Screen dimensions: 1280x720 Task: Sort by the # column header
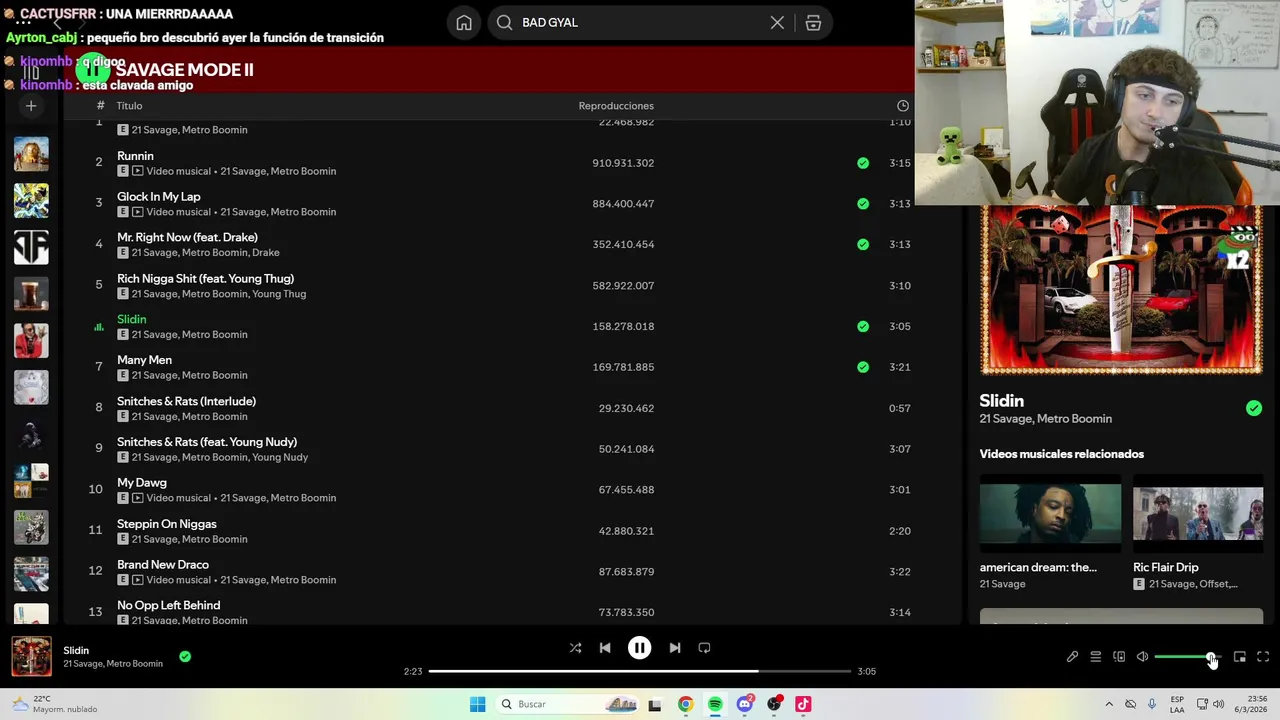(100, 106)
